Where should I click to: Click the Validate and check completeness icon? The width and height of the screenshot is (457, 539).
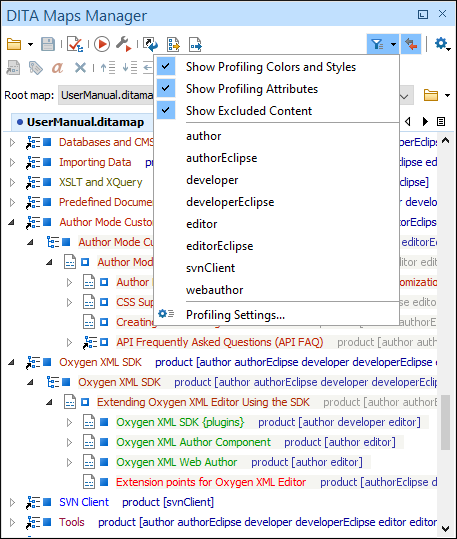point(75,44)
